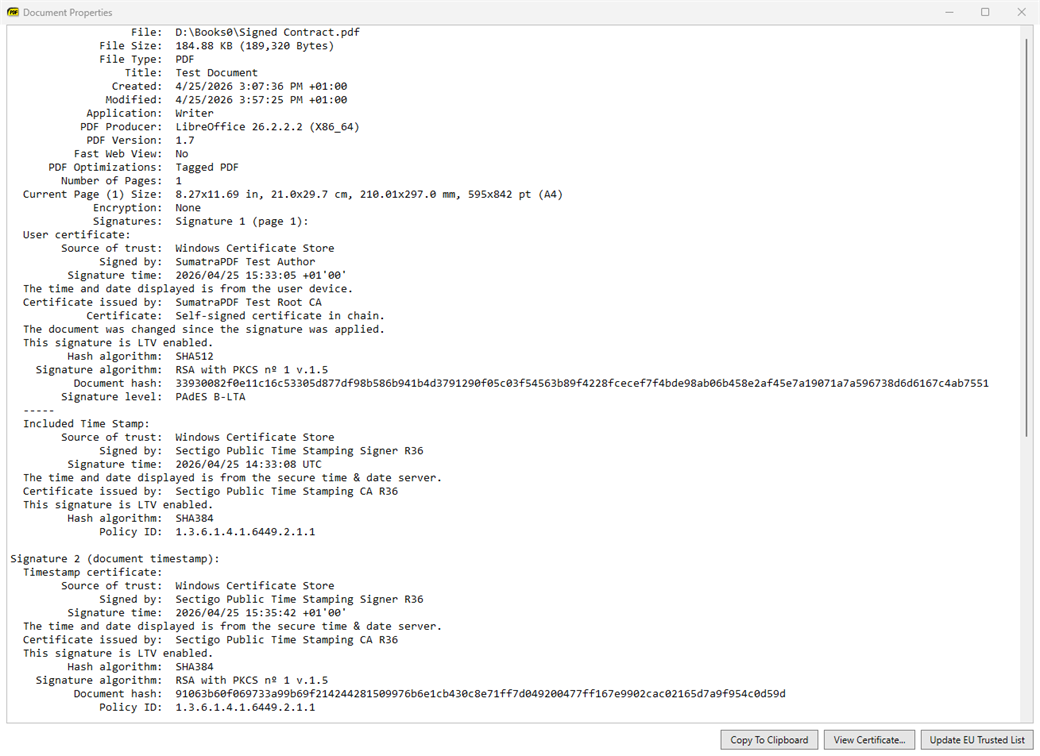The image size is (1040, 756).
Task: Click signature time 2026/04/25 15:35:42
Action: point(235,613)
